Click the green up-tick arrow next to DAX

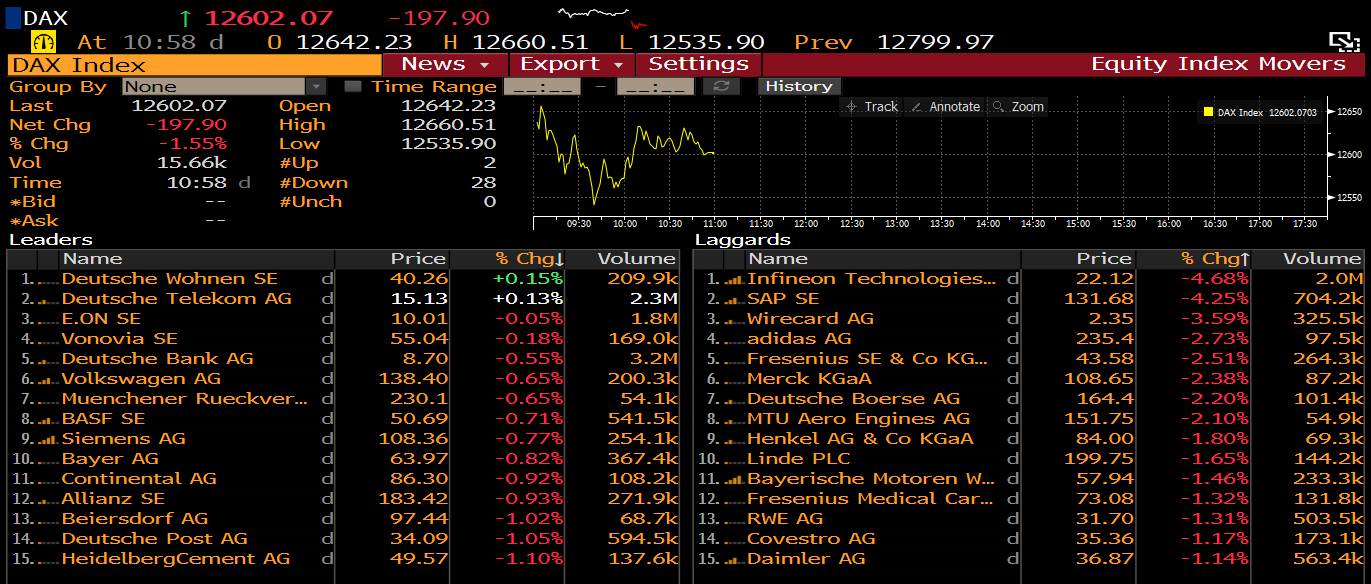(184, 18)
